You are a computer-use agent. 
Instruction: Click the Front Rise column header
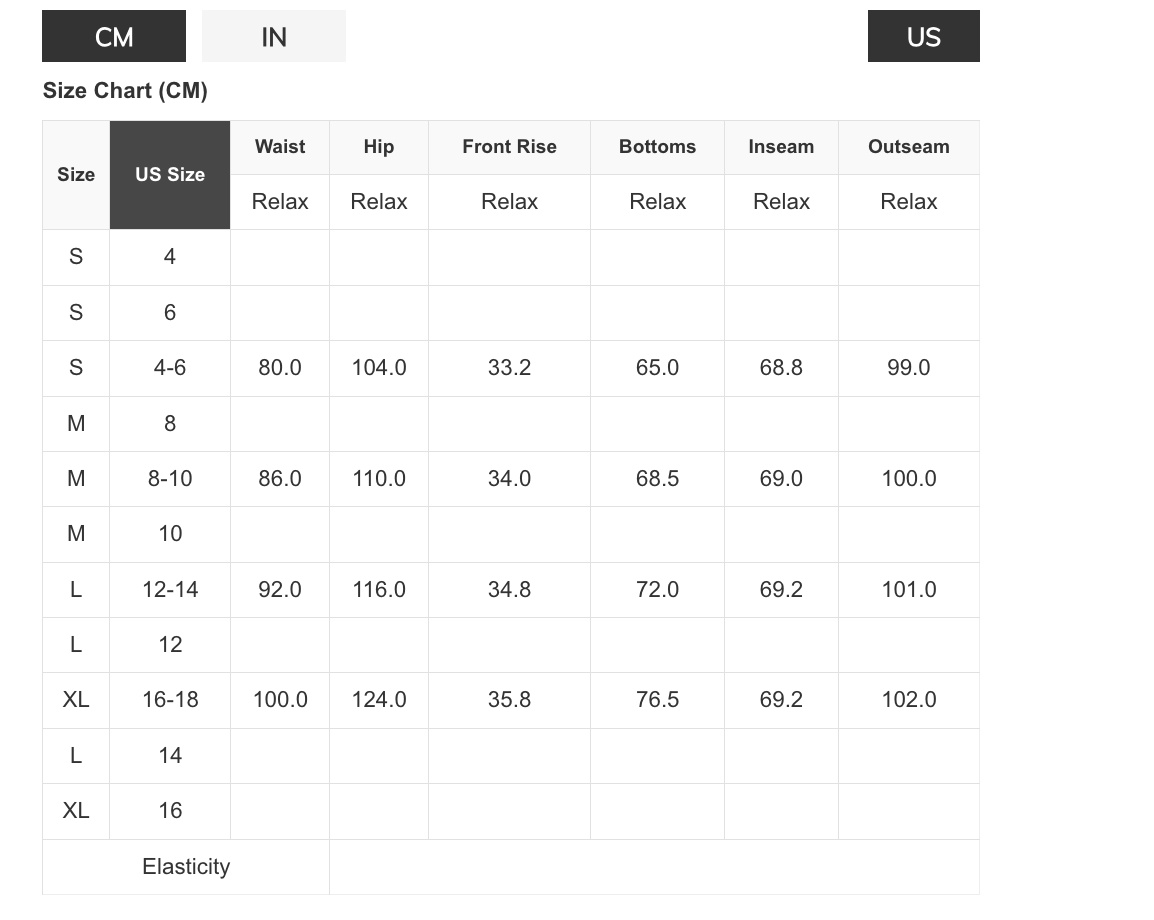(x=509, y=147)
